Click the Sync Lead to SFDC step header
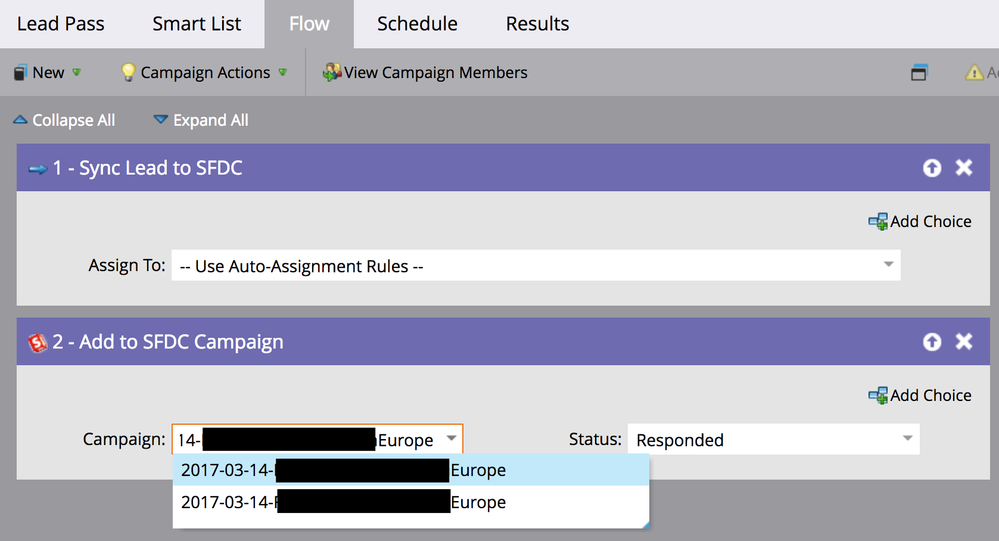999x541 pixels. 503,168
